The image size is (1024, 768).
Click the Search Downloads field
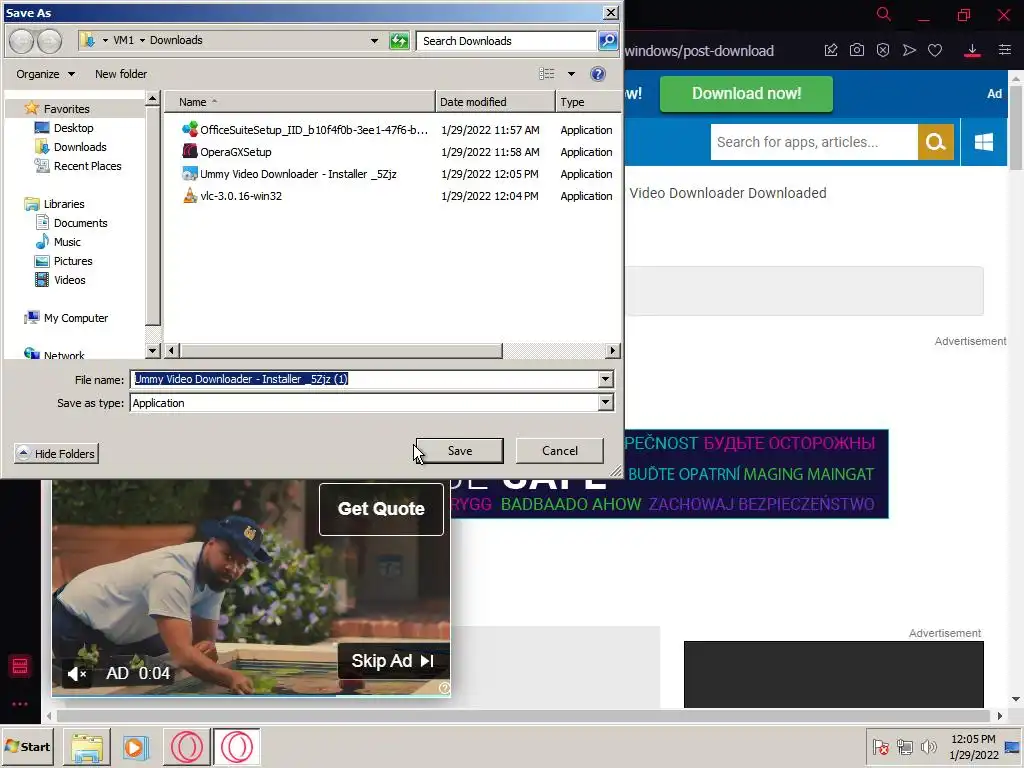[507, 40]
